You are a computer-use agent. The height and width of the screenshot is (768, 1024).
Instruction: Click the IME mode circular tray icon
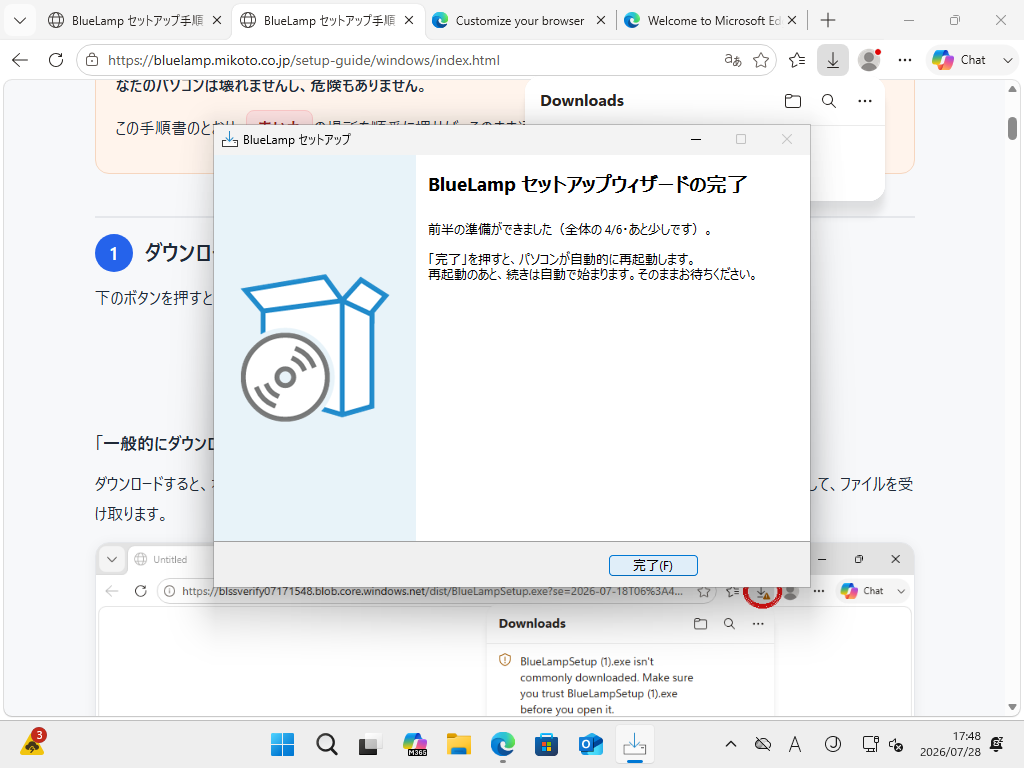(833, 744)
